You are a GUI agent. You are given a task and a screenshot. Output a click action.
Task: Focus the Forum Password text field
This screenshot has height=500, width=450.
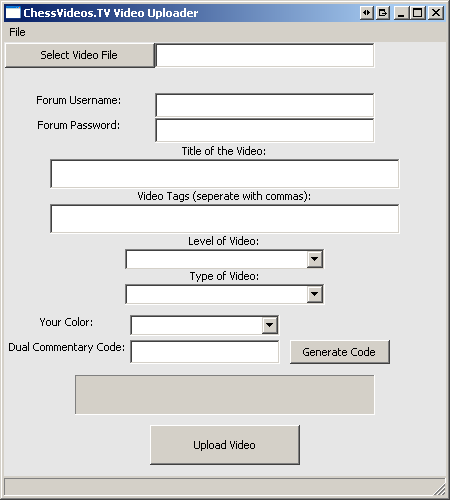tap(265, 130)
